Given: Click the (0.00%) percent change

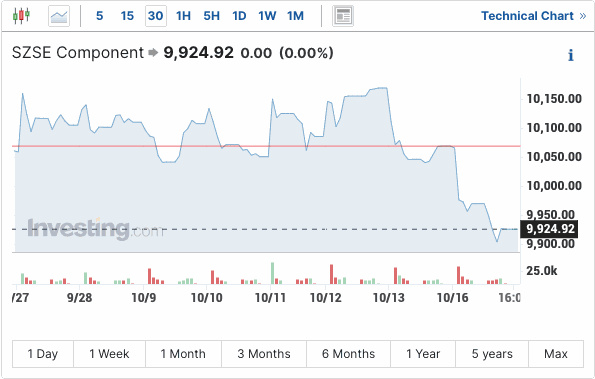Looking at the screenshot, I should tap(306, 53).
